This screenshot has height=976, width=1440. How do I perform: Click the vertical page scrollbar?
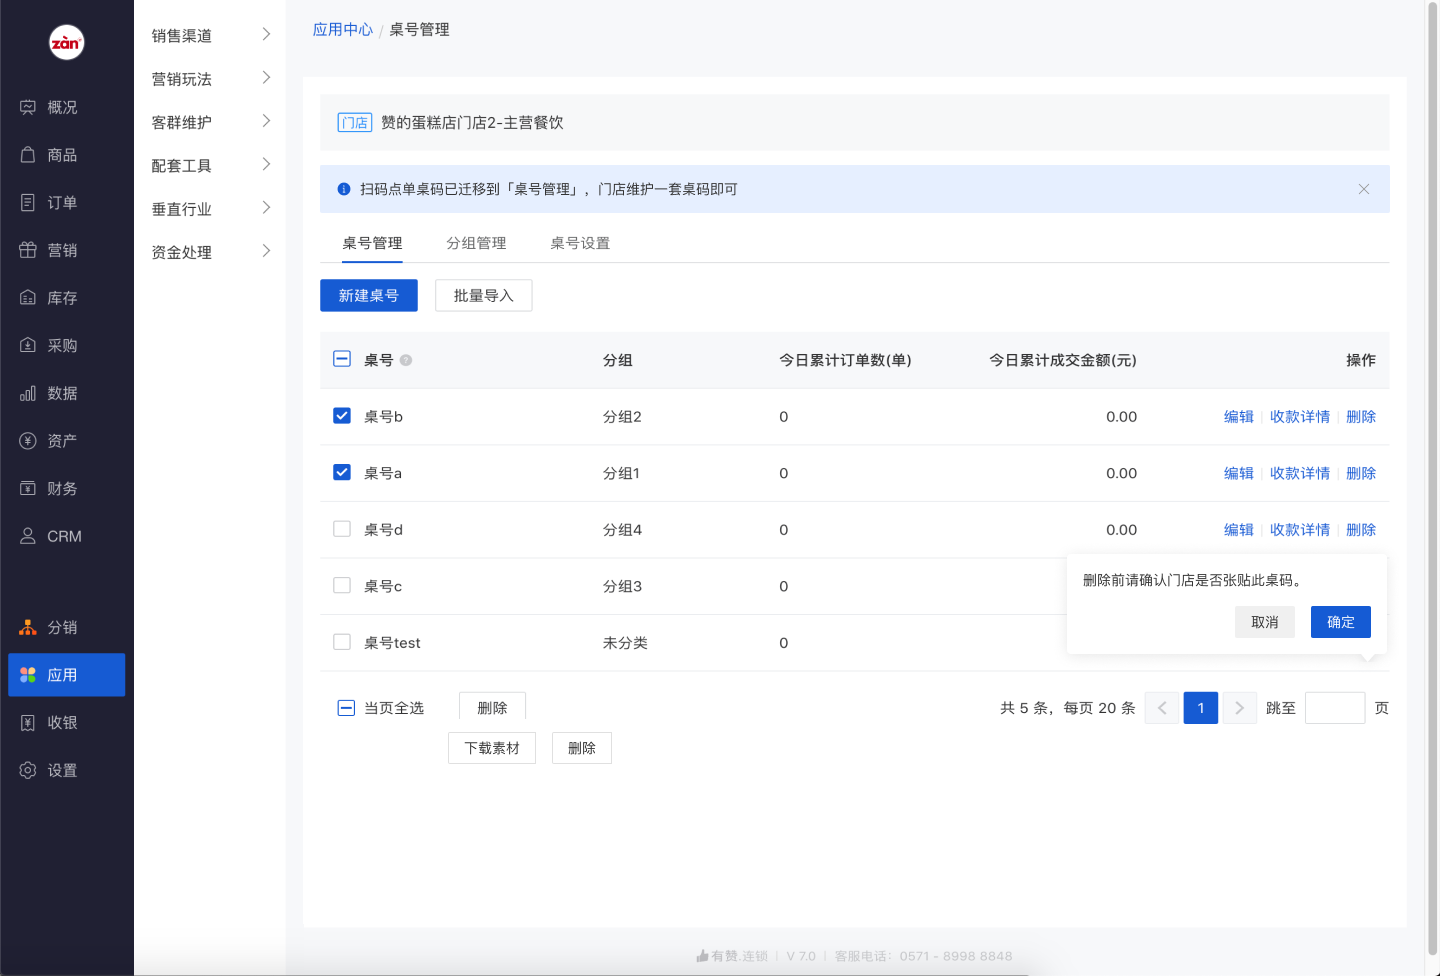click(1432, 480)
